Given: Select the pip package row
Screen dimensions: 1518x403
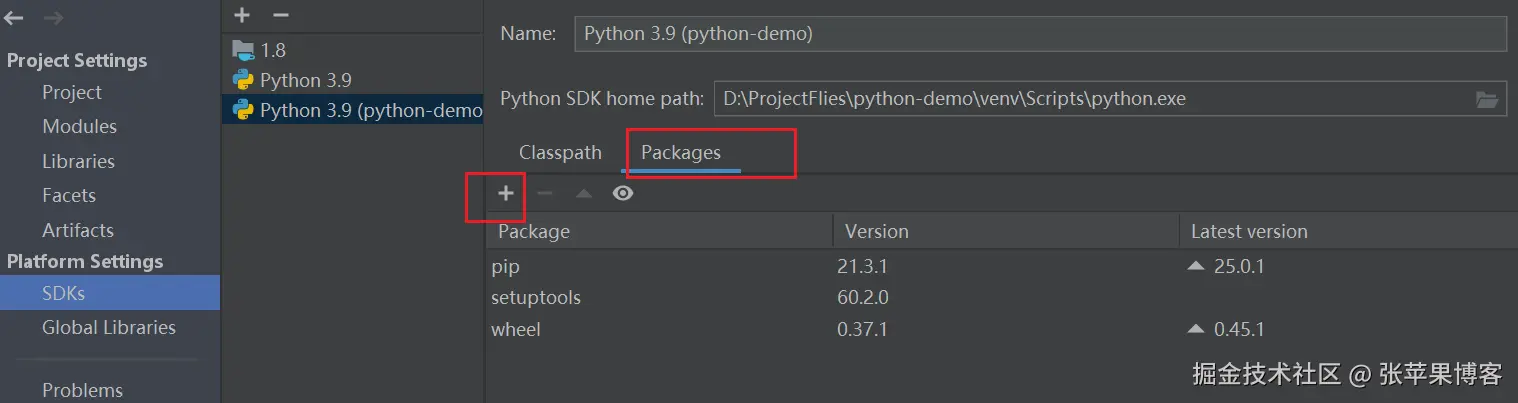Looking at the screenshot, I should [x=660, y=267].
